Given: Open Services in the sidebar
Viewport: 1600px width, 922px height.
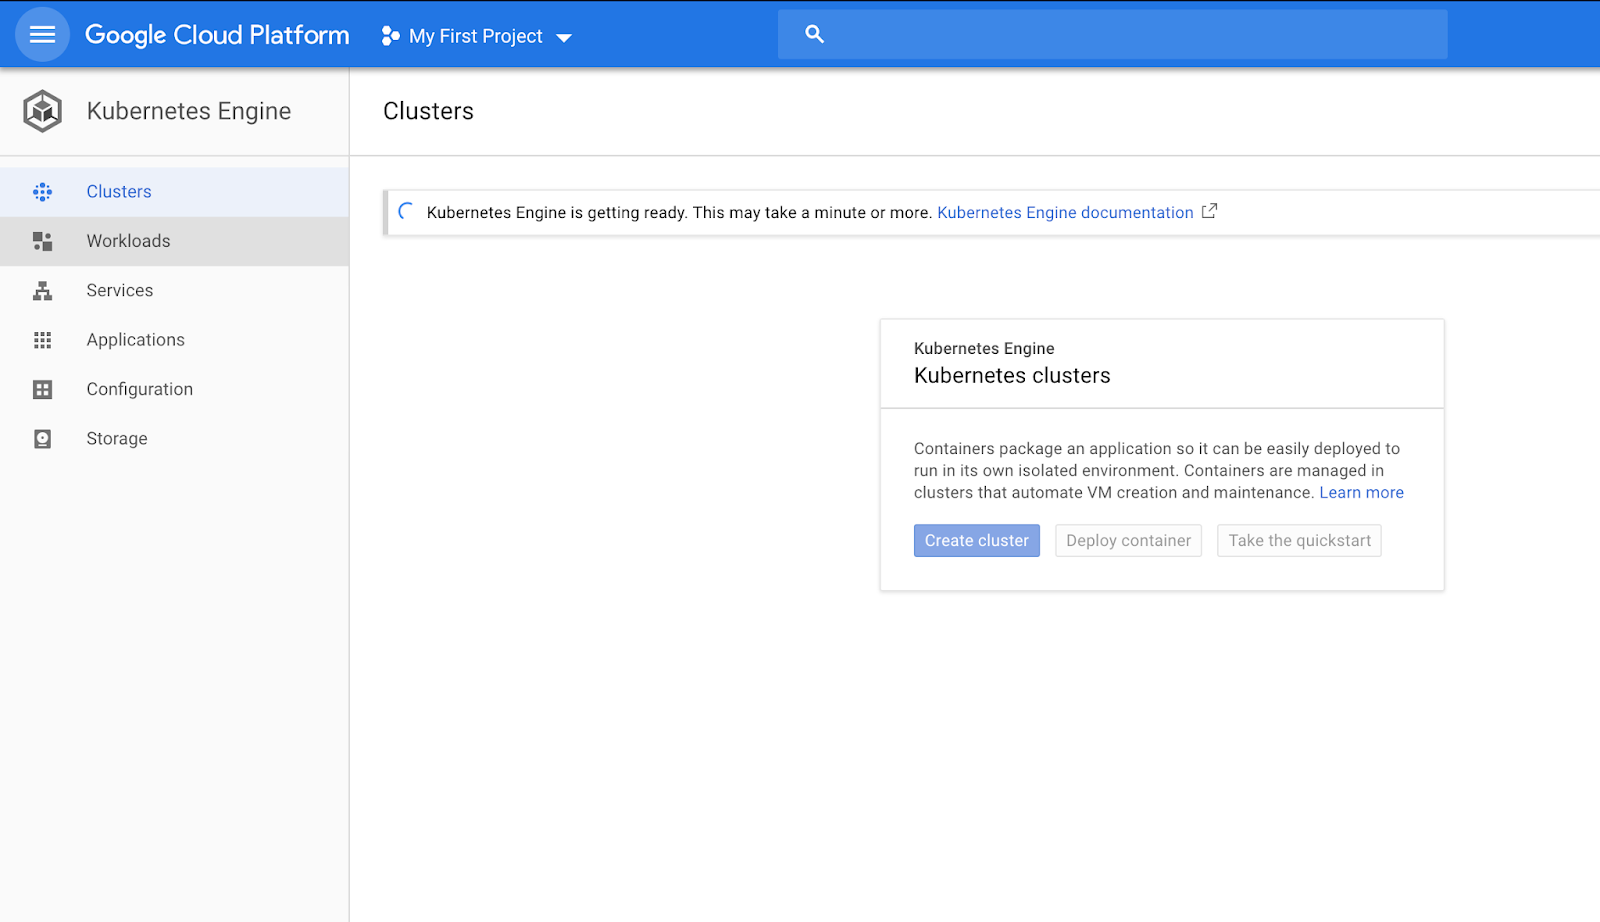Looking at the screenshot, I should coord(174,291).
